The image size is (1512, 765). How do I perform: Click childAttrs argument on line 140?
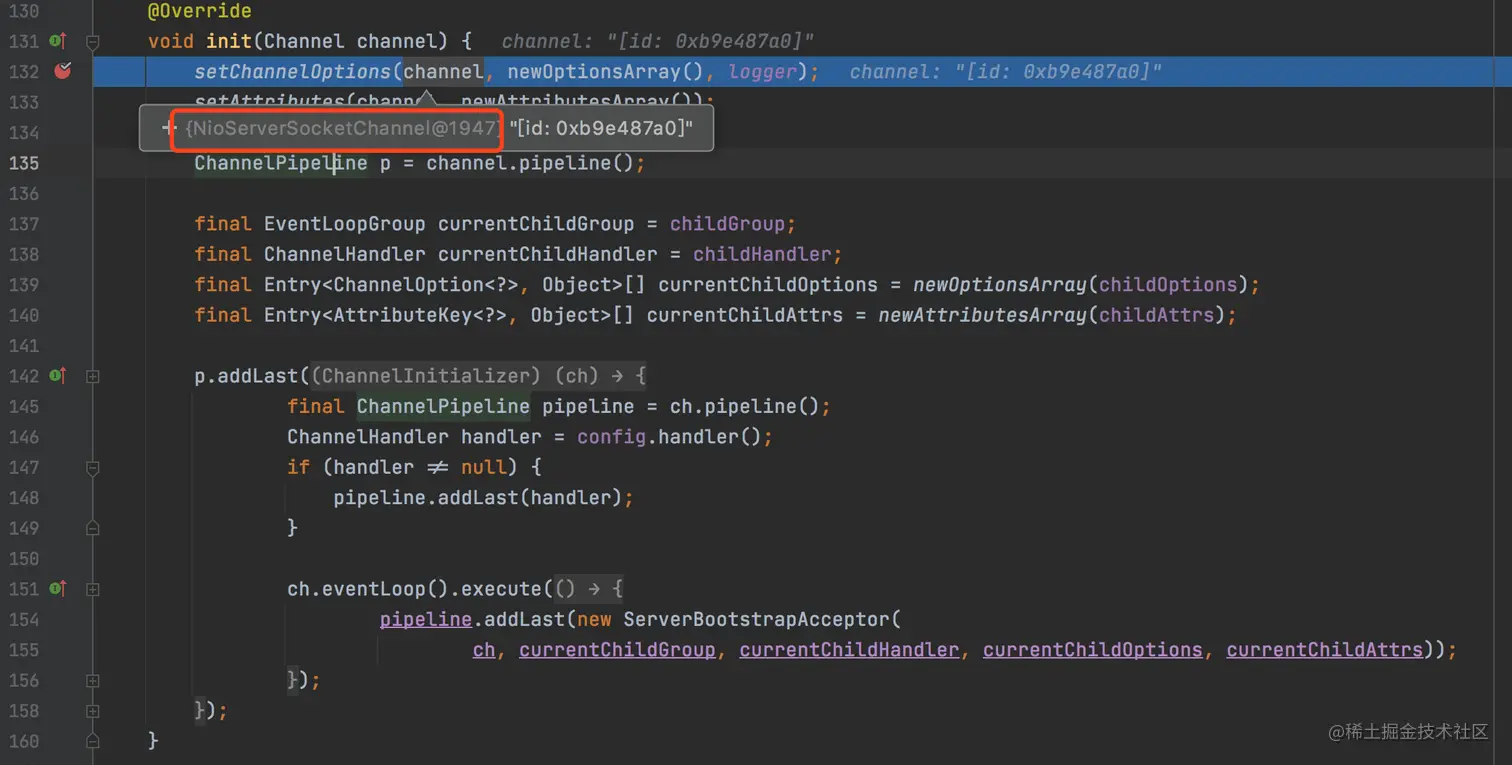1157,315
